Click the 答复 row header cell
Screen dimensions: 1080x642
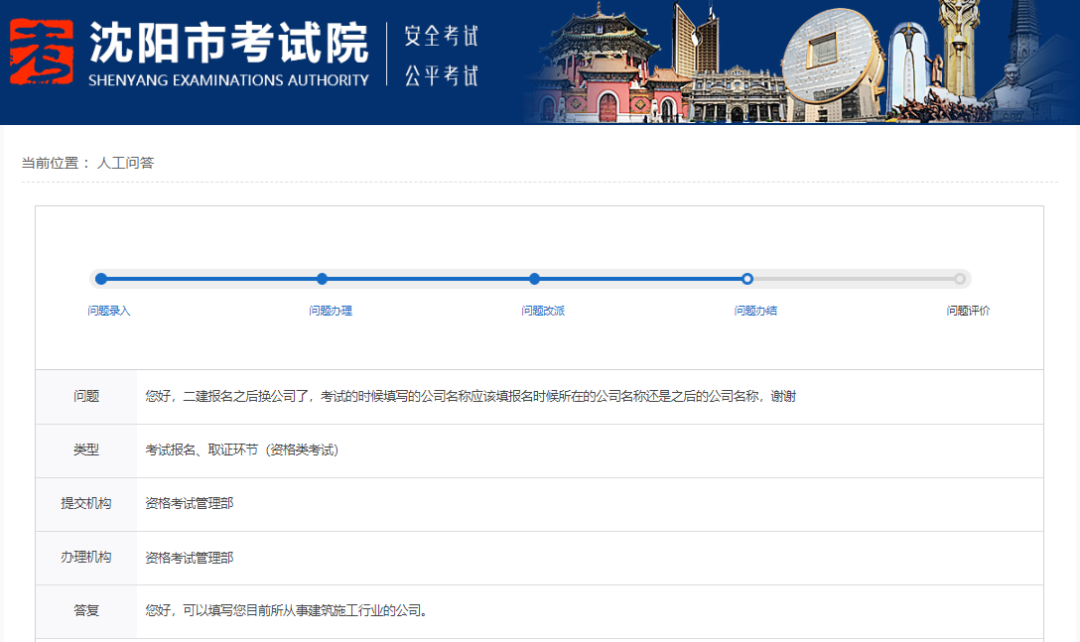point(86,611)
